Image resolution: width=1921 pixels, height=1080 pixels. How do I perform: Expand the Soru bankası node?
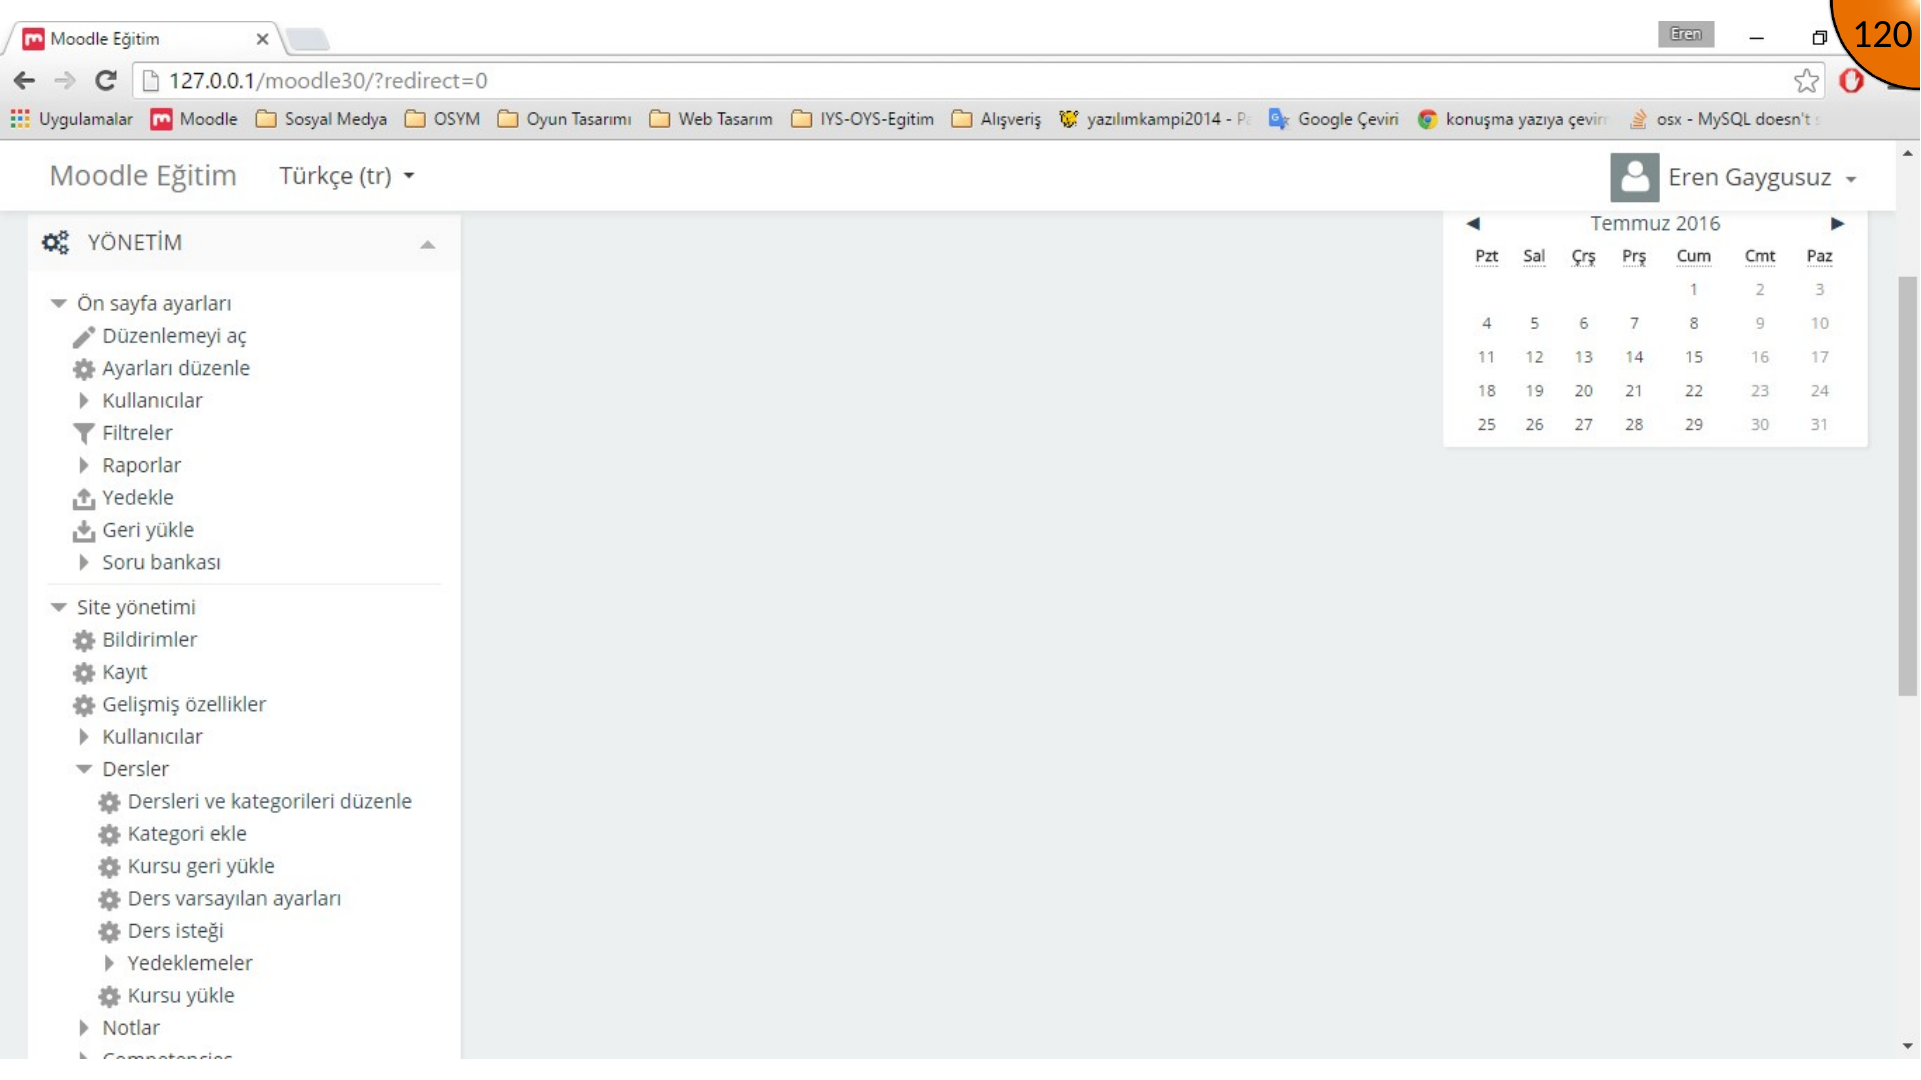click(x=84, y=563)
